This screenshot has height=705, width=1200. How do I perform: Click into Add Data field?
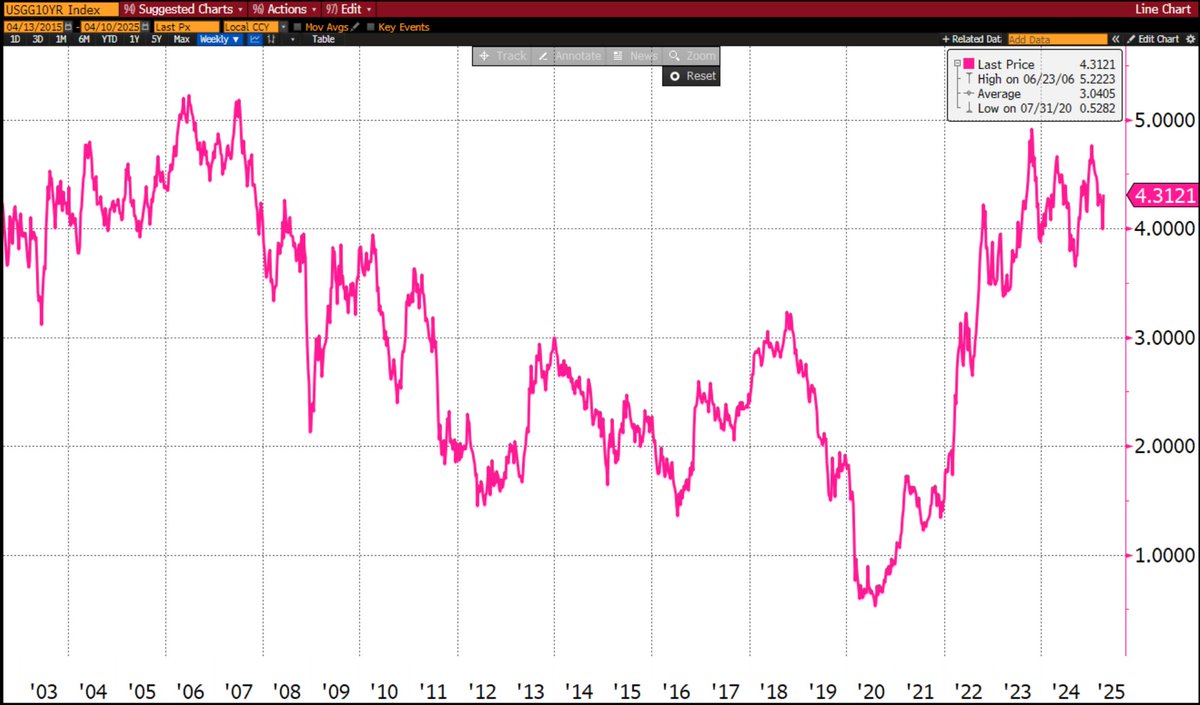[x=1057, y=39]
